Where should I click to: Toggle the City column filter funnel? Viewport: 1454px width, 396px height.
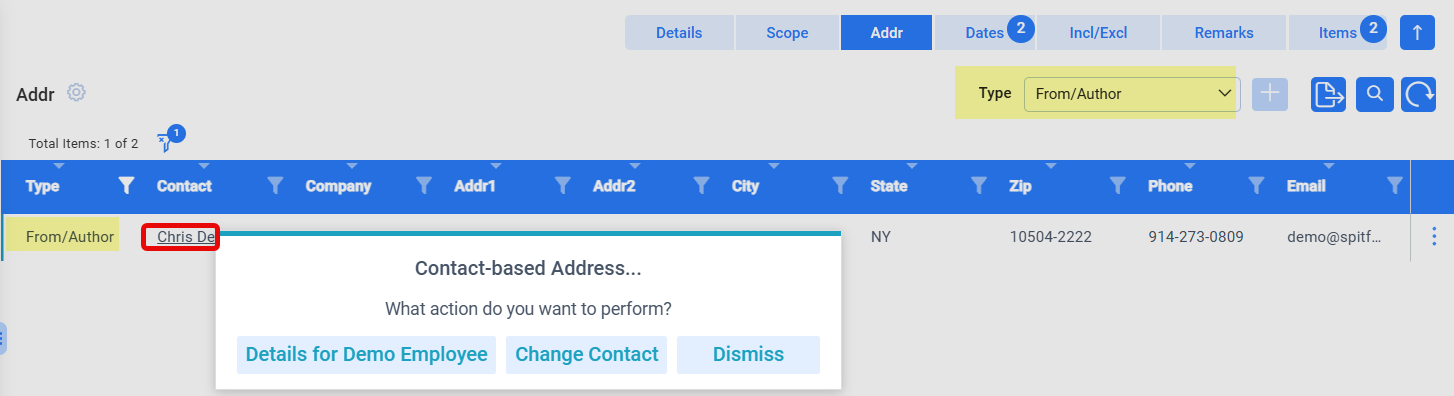(840, 185)
